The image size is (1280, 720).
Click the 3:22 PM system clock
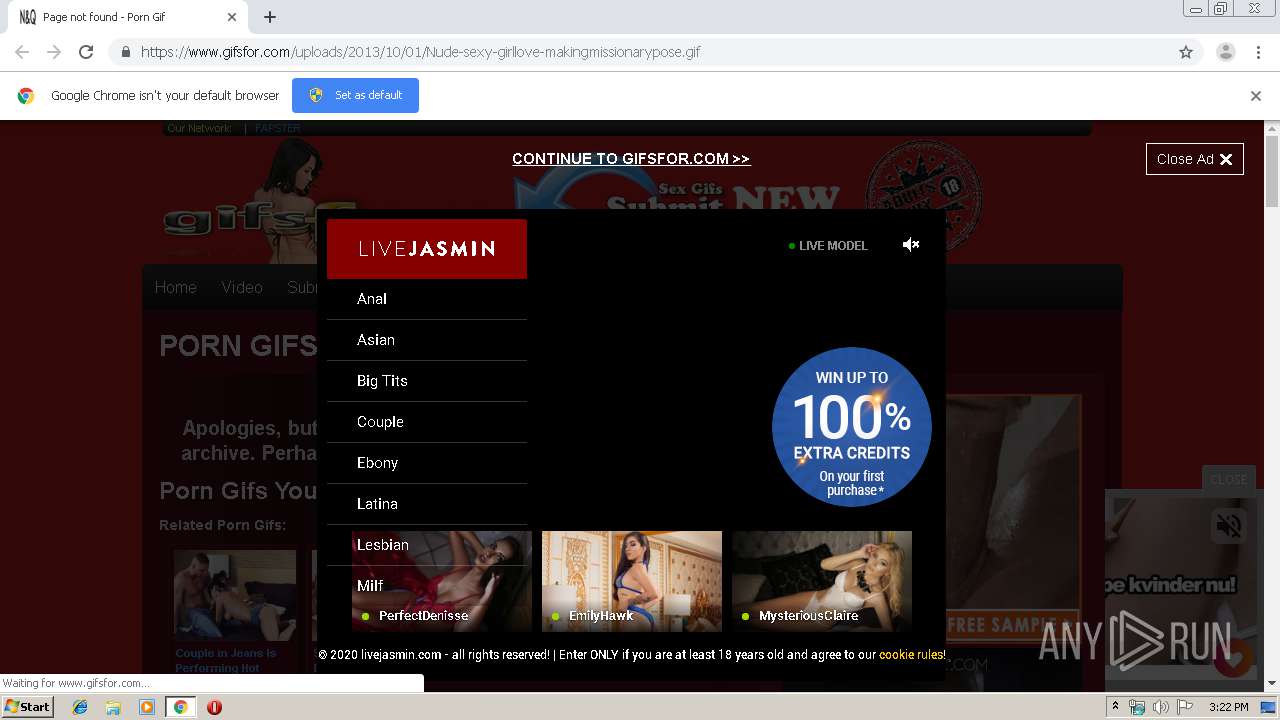click(1228, 707)
